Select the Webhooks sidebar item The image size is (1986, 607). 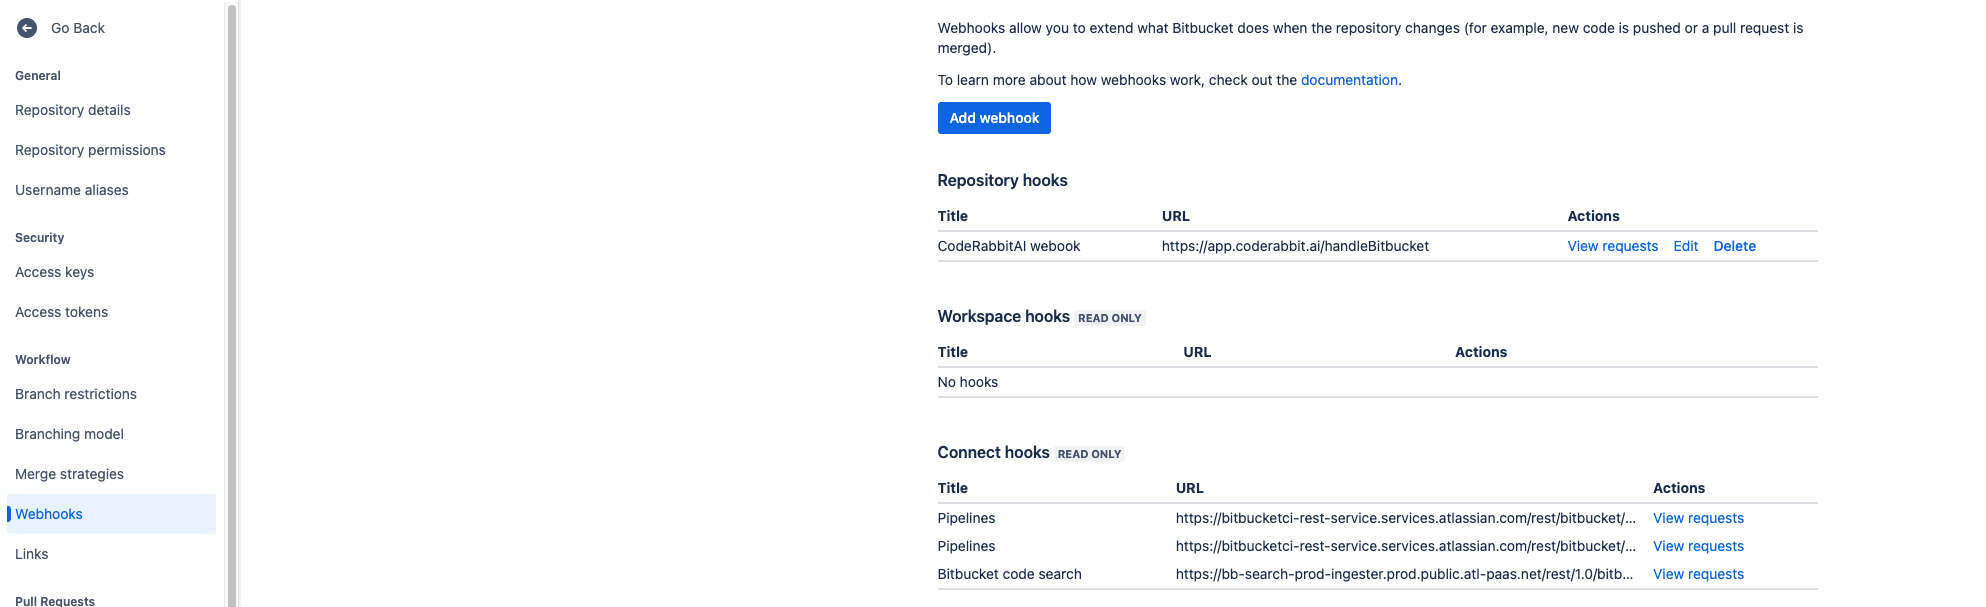pos(49,514)
